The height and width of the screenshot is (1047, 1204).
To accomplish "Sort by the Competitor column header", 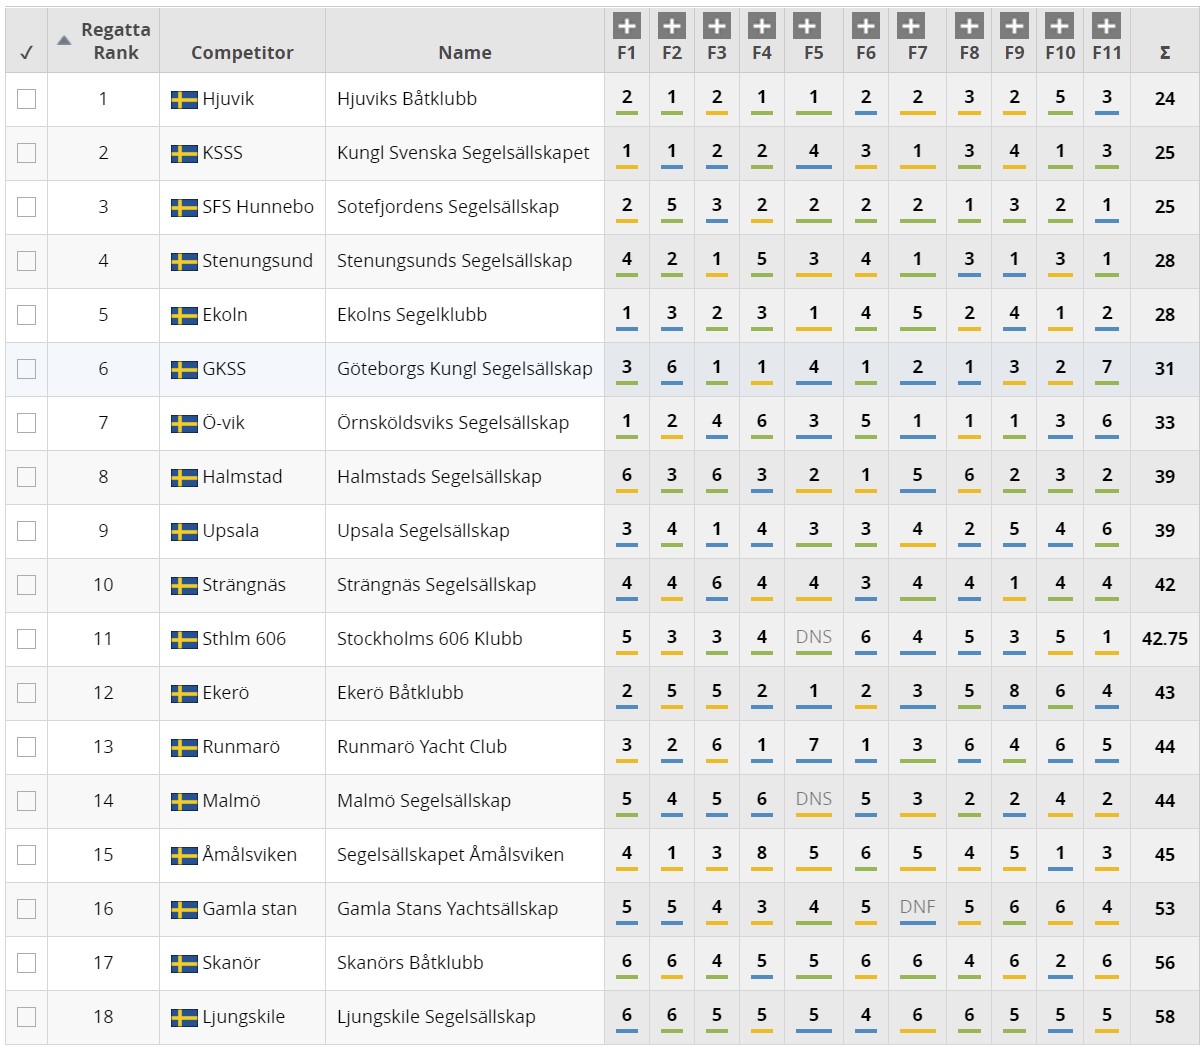I will (x=242, y=53).
